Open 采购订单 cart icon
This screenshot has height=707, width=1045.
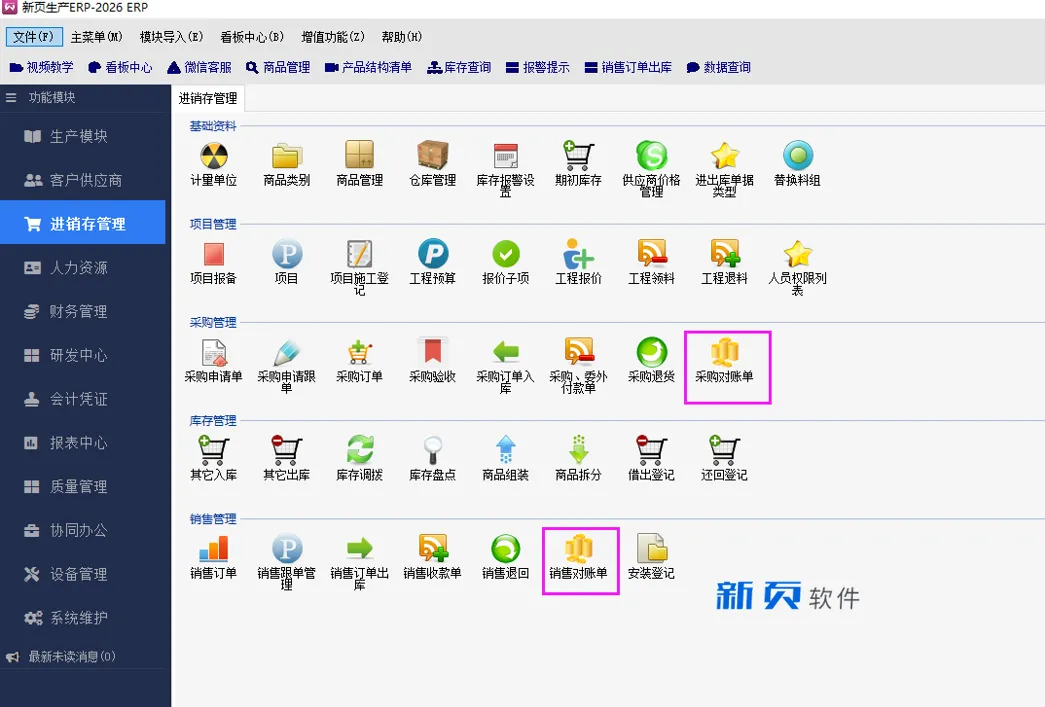[359, 352]
